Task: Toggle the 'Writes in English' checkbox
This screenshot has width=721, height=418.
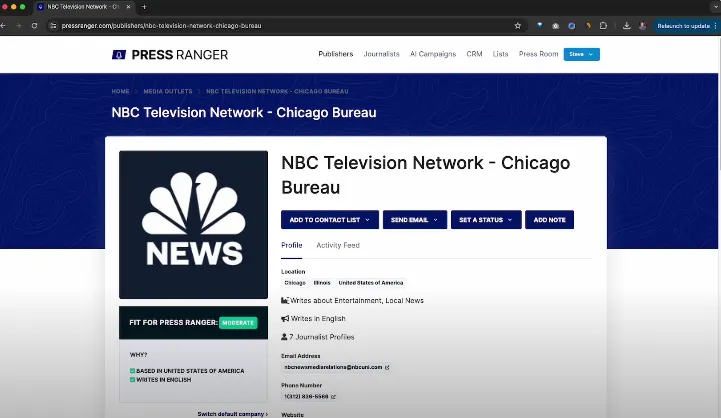Action: tap(133, 380)
